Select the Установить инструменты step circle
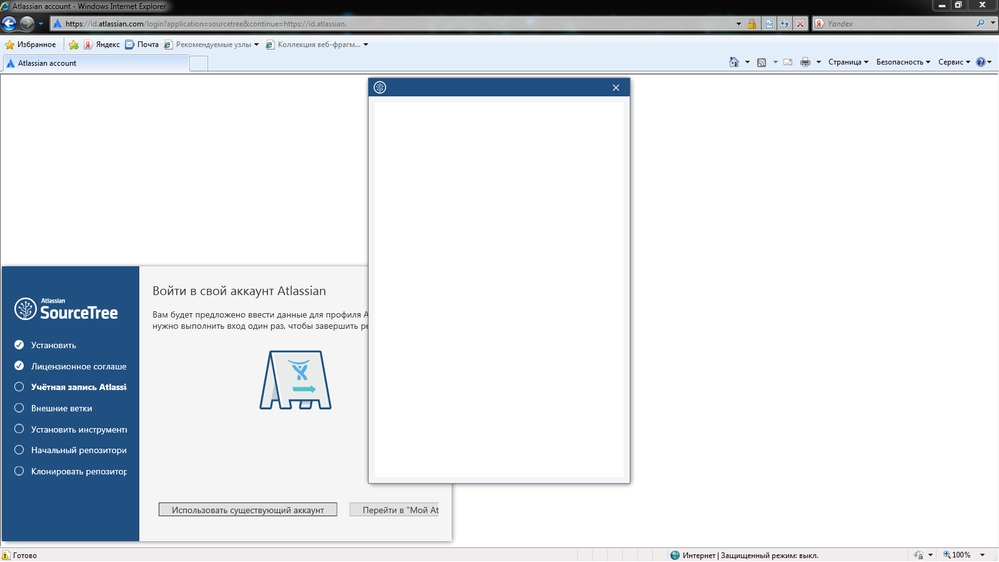 point(19,429)
